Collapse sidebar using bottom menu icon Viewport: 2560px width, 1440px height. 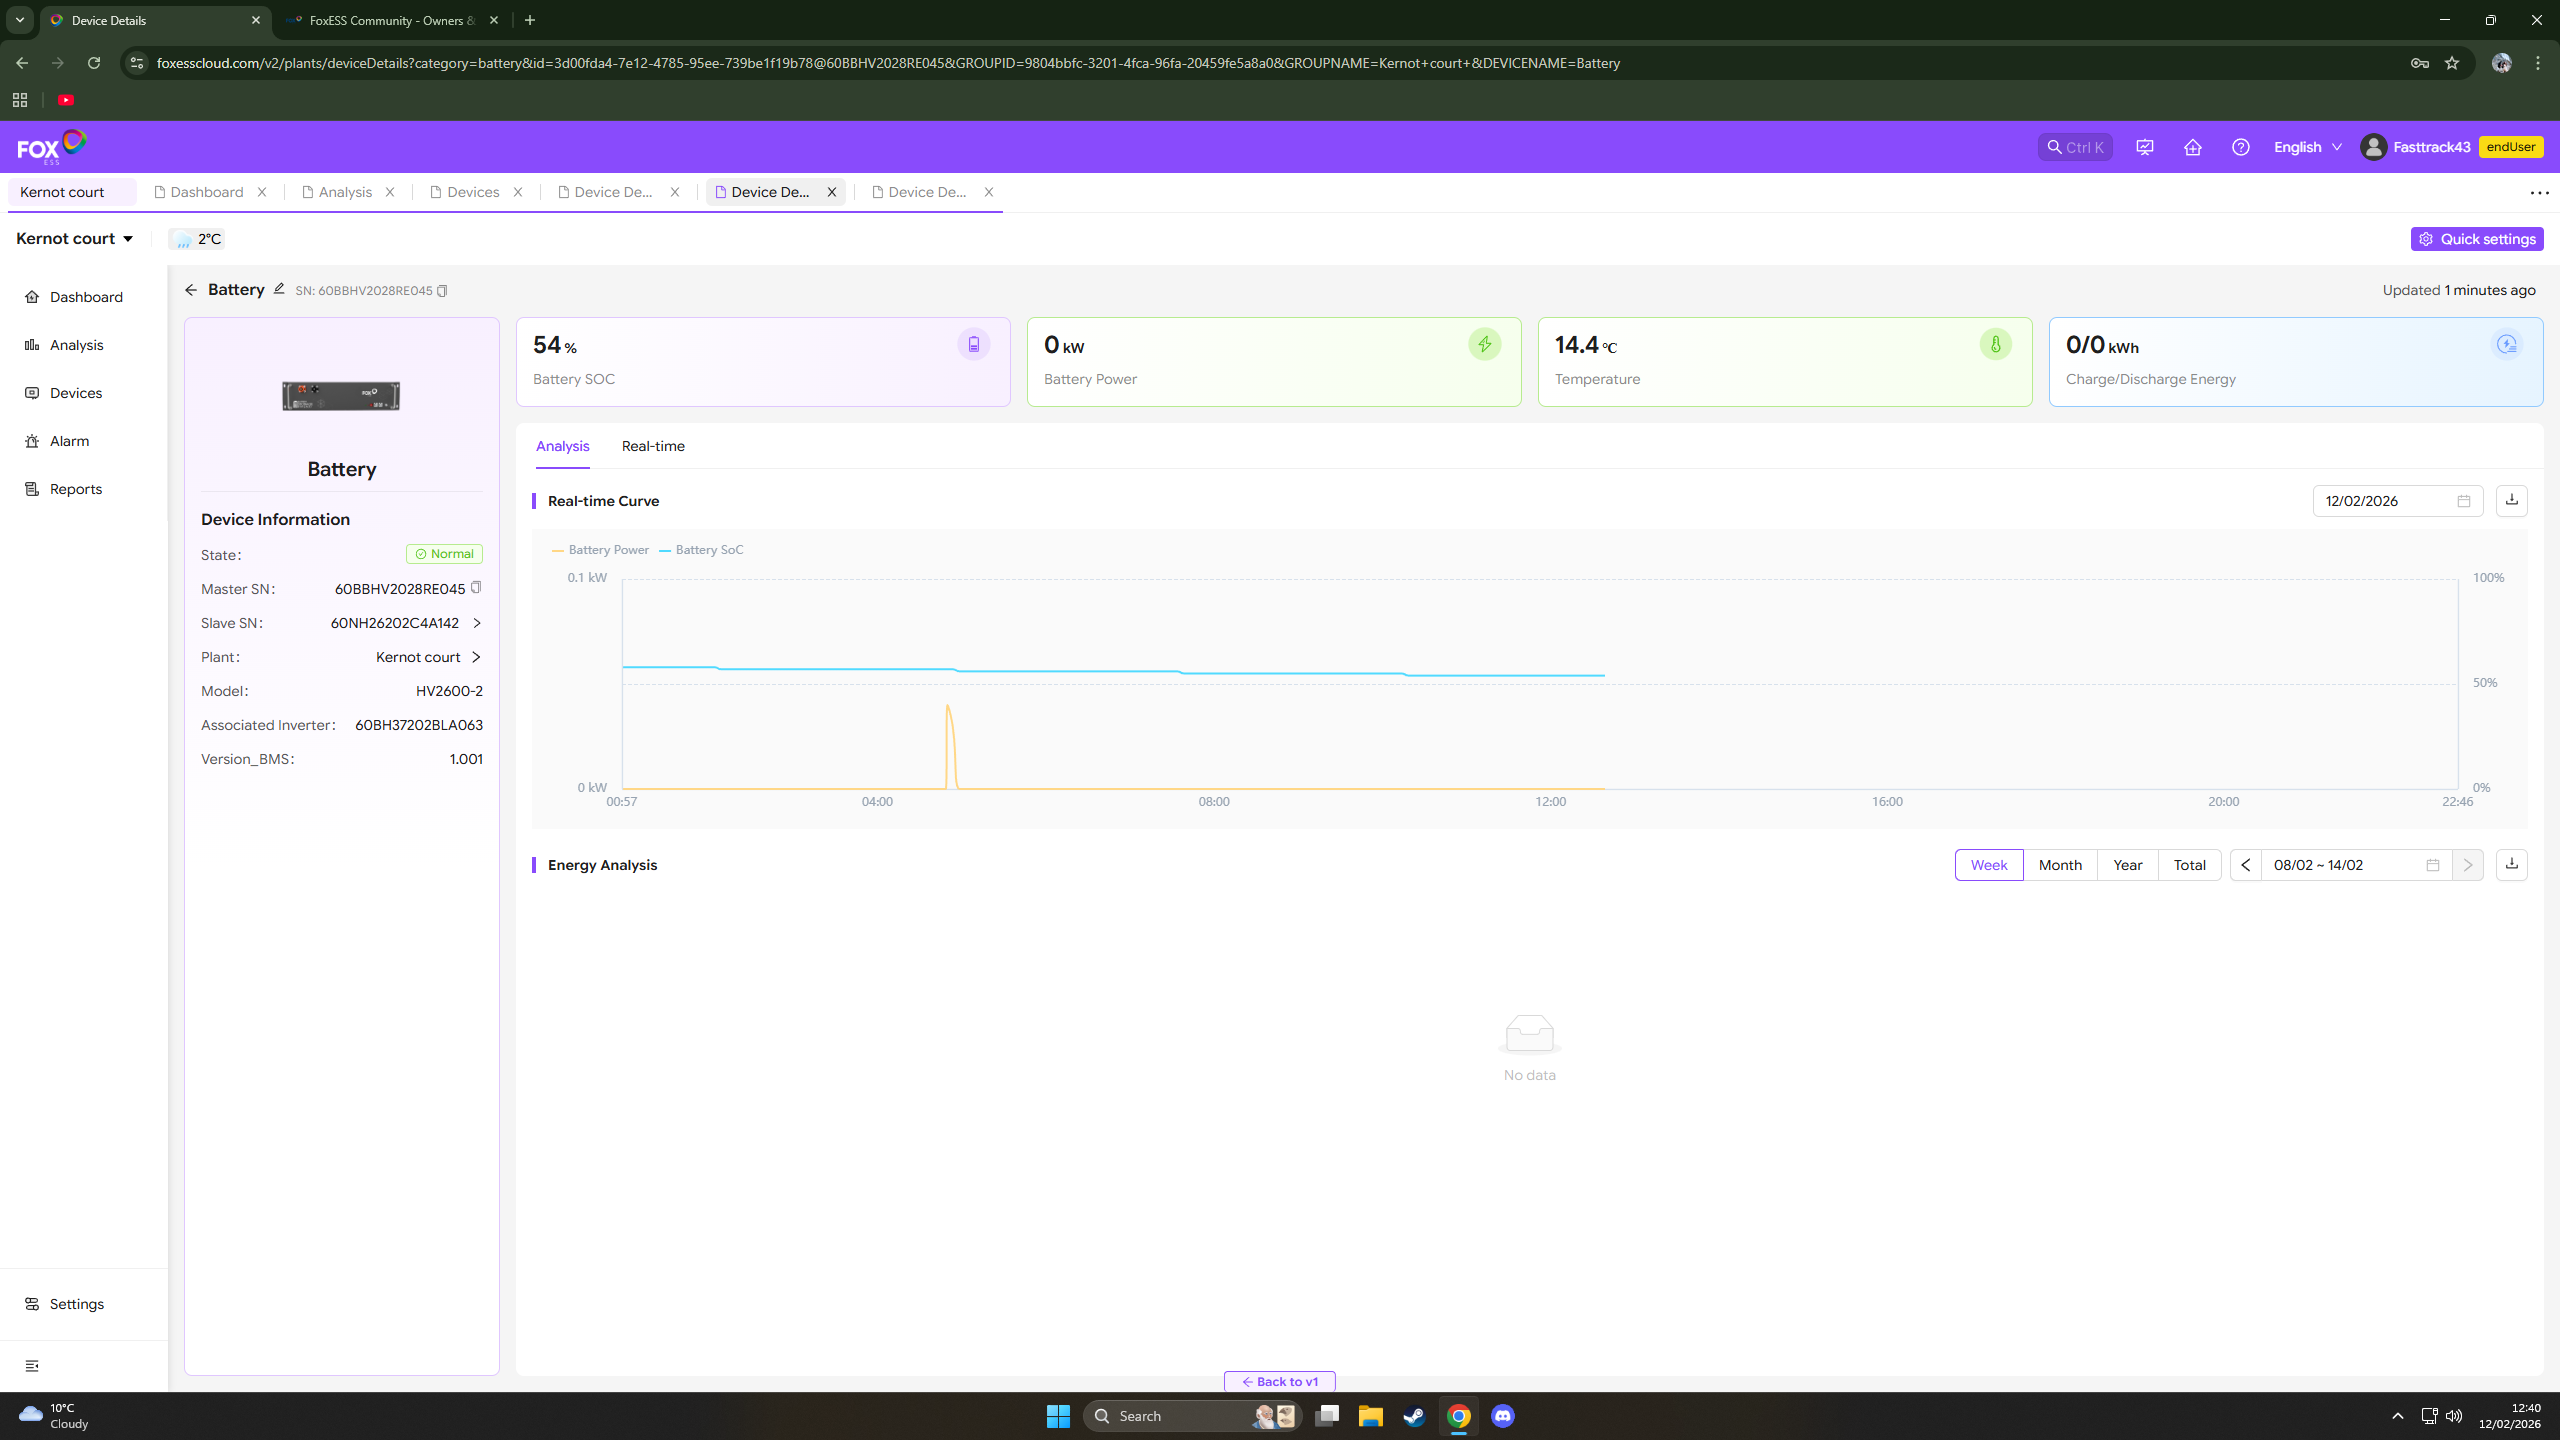32,1365
